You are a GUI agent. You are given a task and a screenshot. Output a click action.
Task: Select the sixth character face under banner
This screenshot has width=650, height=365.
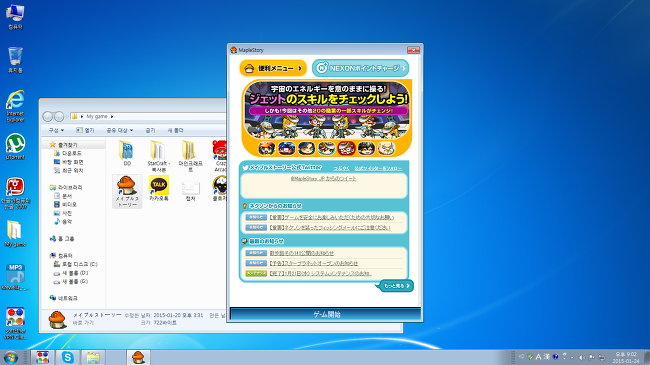pyautogui.click(x=366, y=148)
